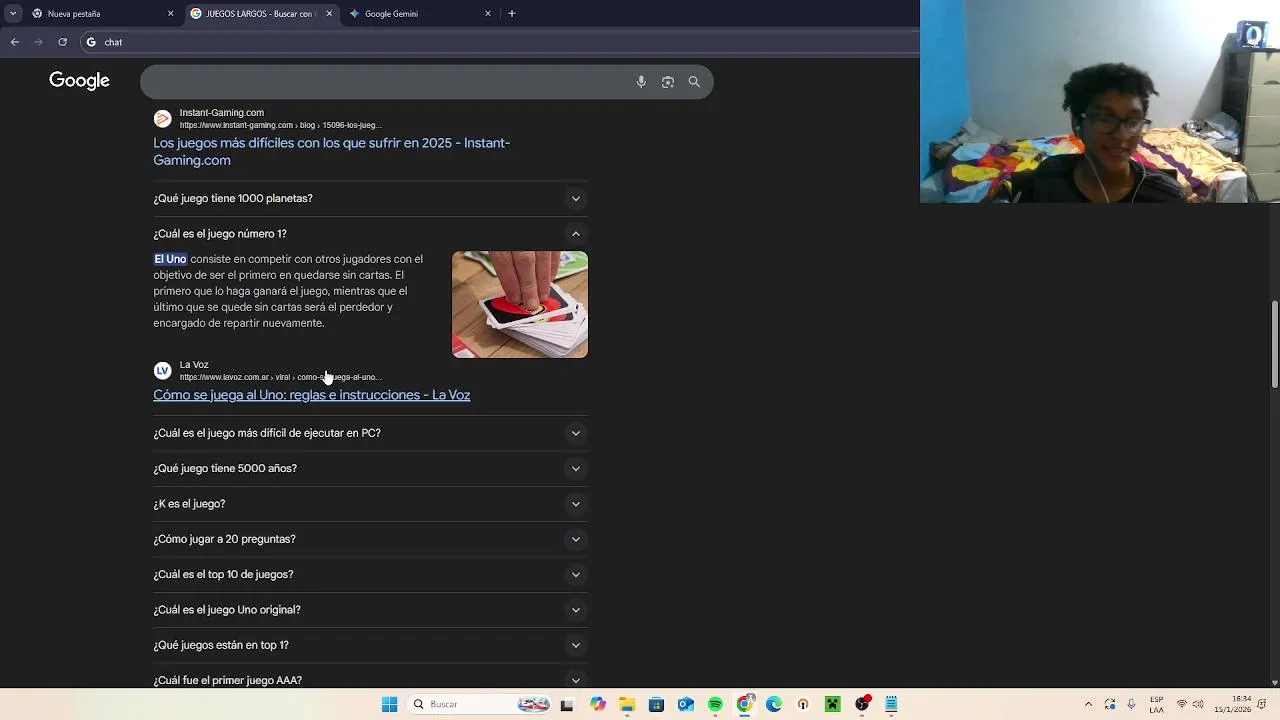Click the page vertical scrollbar

coord(1274,343)
